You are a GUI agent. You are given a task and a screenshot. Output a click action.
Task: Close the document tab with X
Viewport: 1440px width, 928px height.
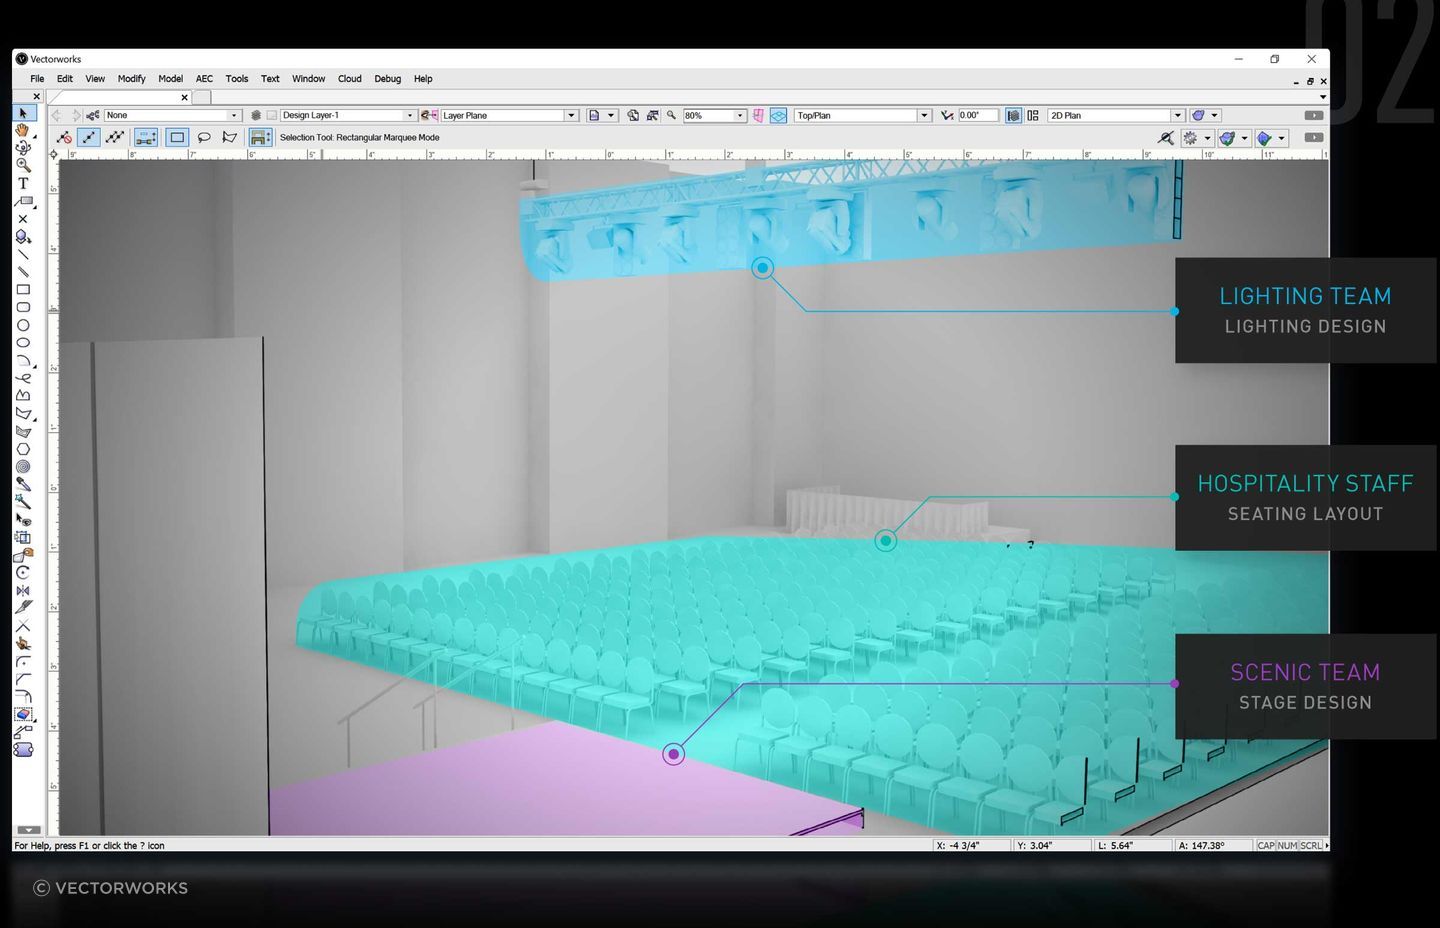tap(184, 98)
